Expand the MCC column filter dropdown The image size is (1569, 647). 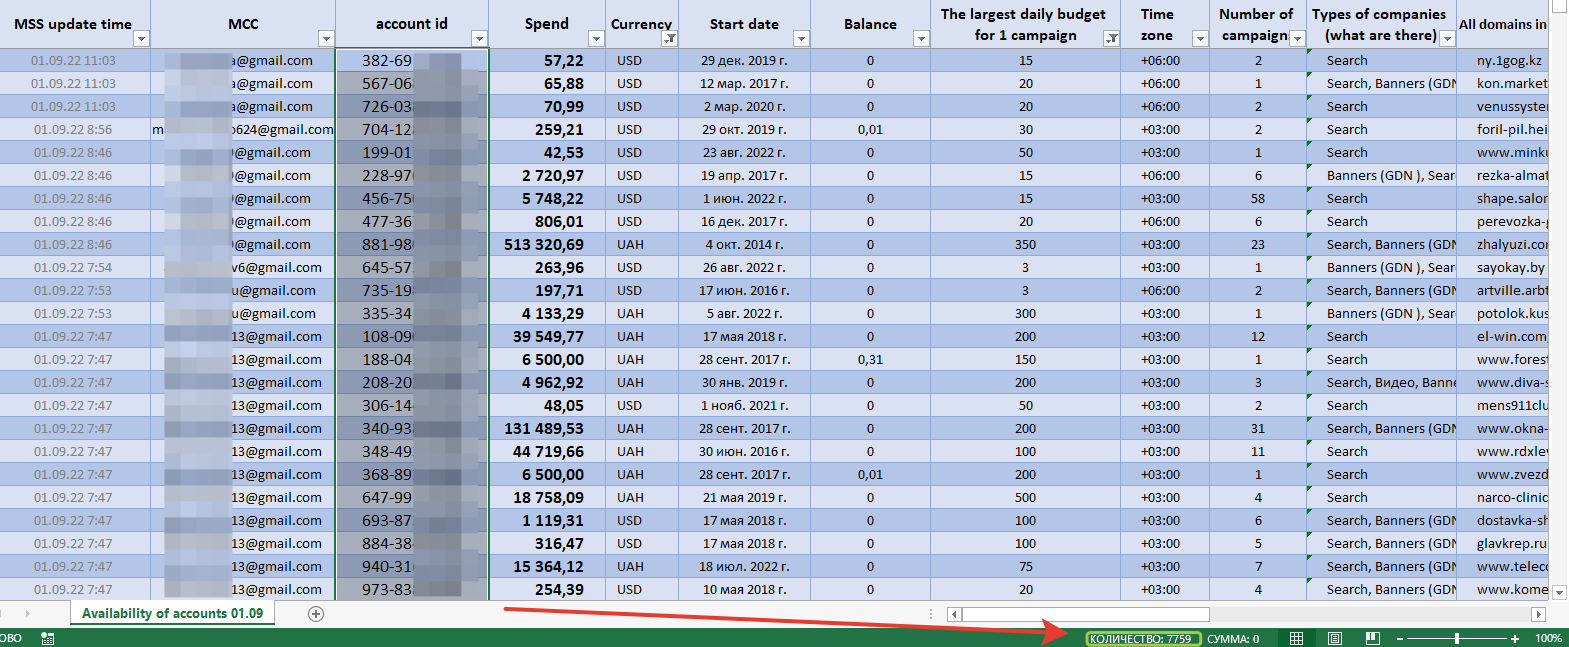[x=325, y=39]
